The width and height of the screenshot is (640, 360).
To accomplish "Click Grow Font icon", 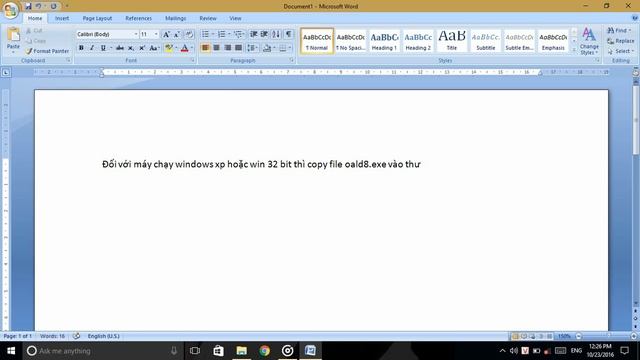I will [x=166, y=34].
